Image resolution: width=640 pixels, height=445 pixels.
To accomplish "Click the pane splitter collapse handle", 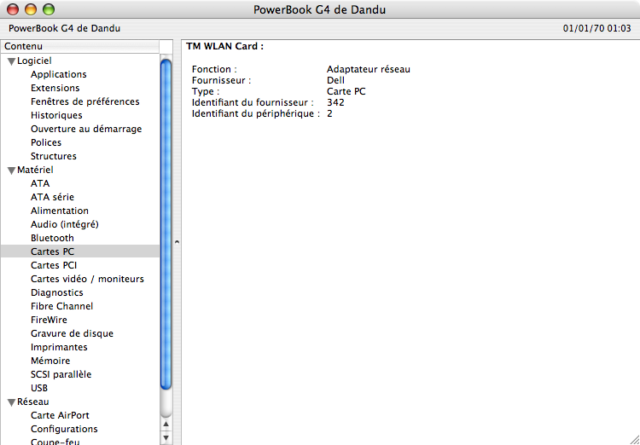I will [x=177, y=242].
